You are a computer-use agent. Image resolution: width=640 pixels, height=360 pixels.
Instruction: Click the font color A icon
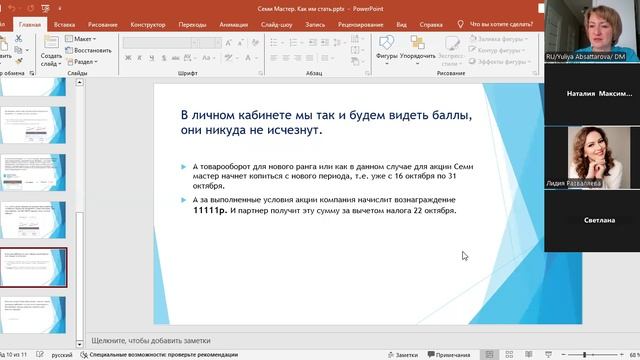point(248,58)
